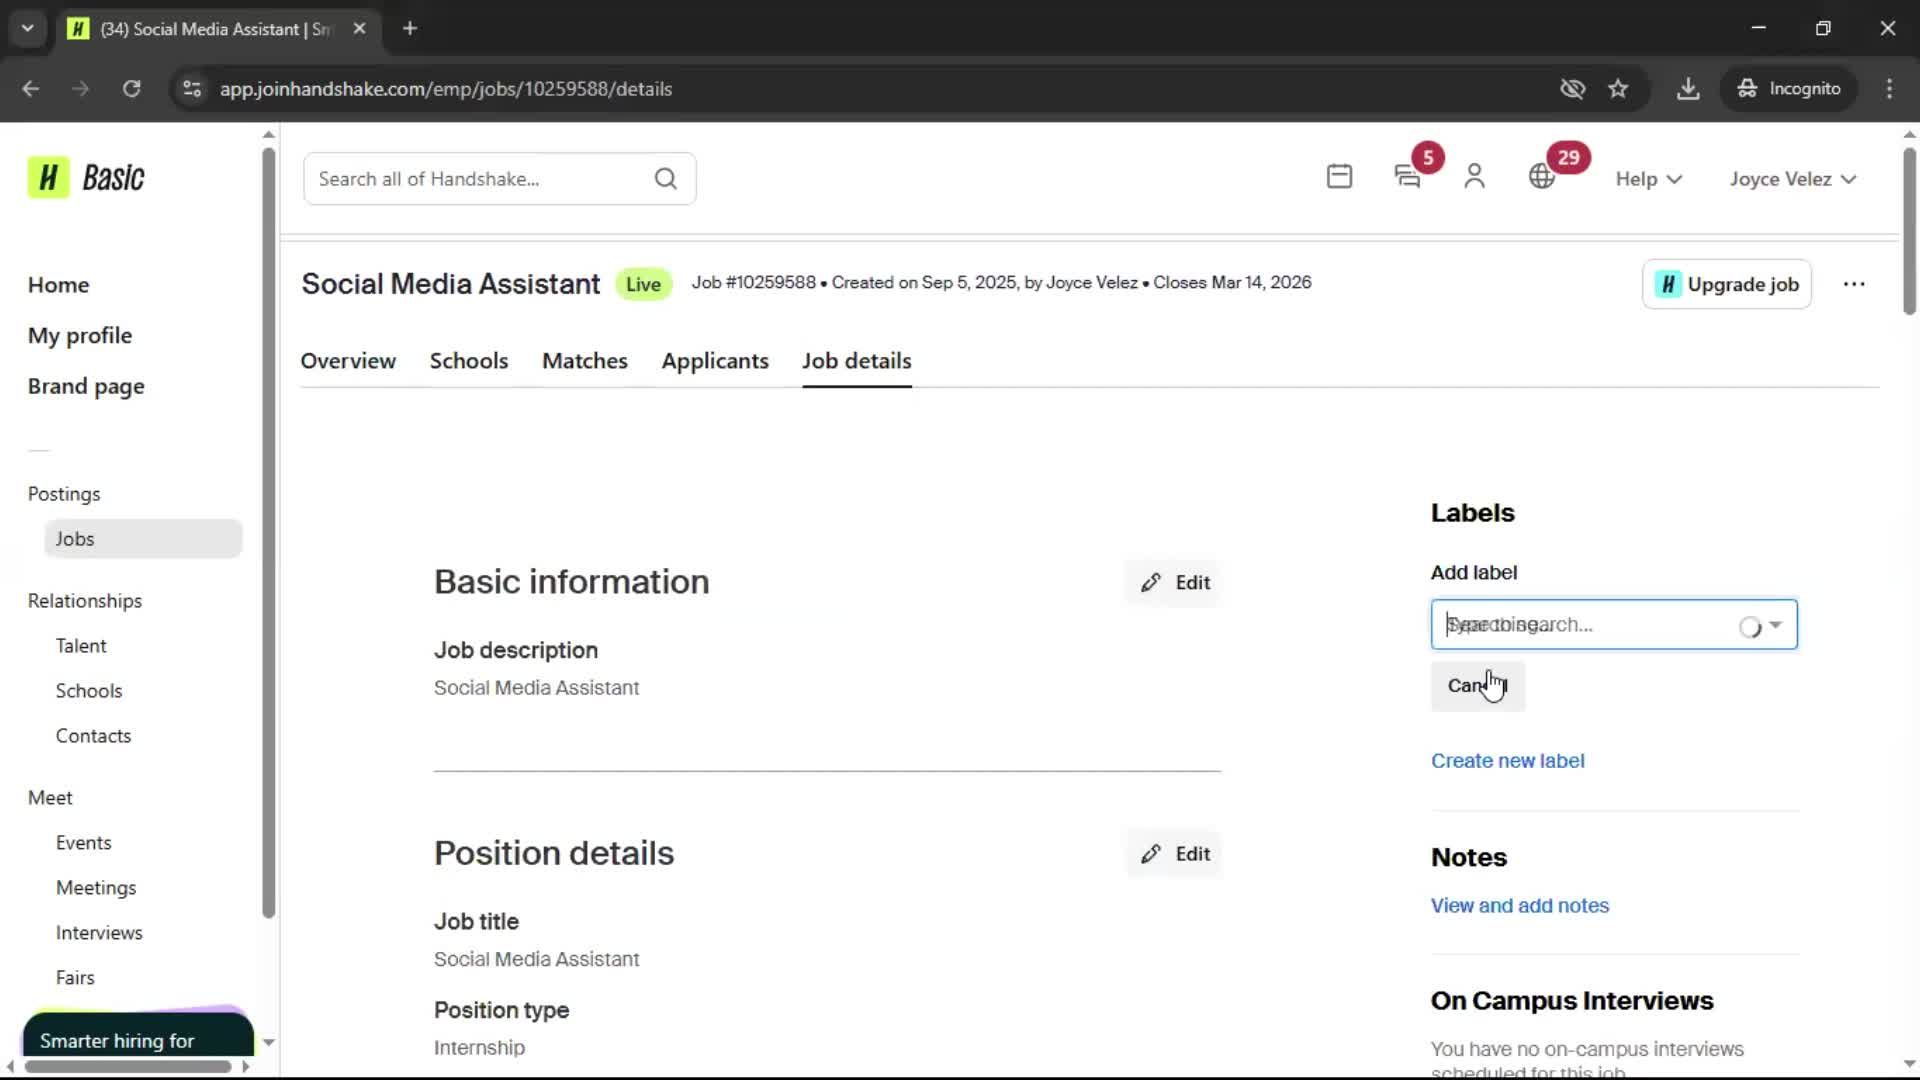This screenshot has height=1080, width=1920.
Task: Click the Smarter hiring banner
Action: point(138,1034)
